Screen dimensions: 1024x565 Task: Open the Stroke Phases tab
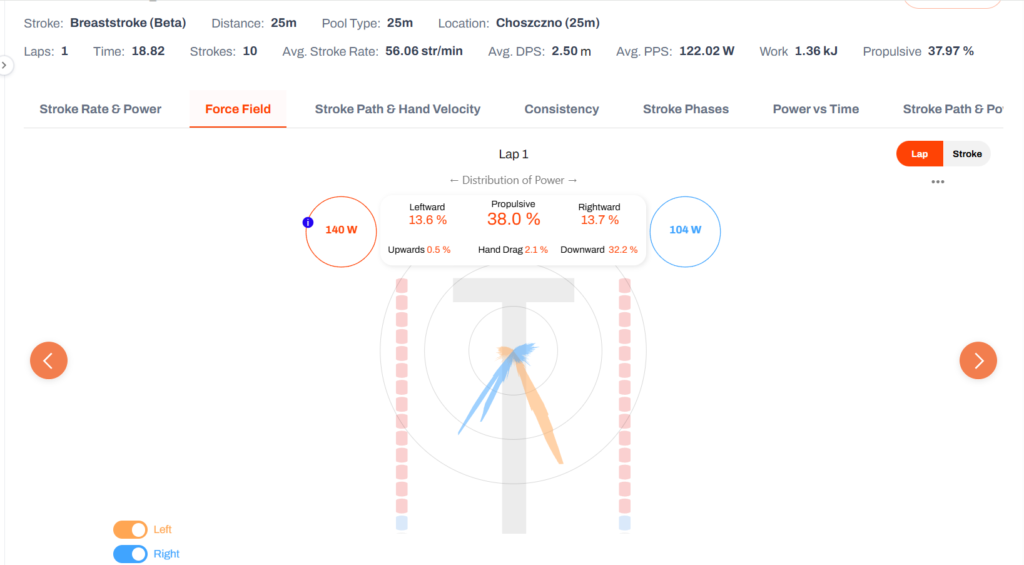click(x=686, y=109)
